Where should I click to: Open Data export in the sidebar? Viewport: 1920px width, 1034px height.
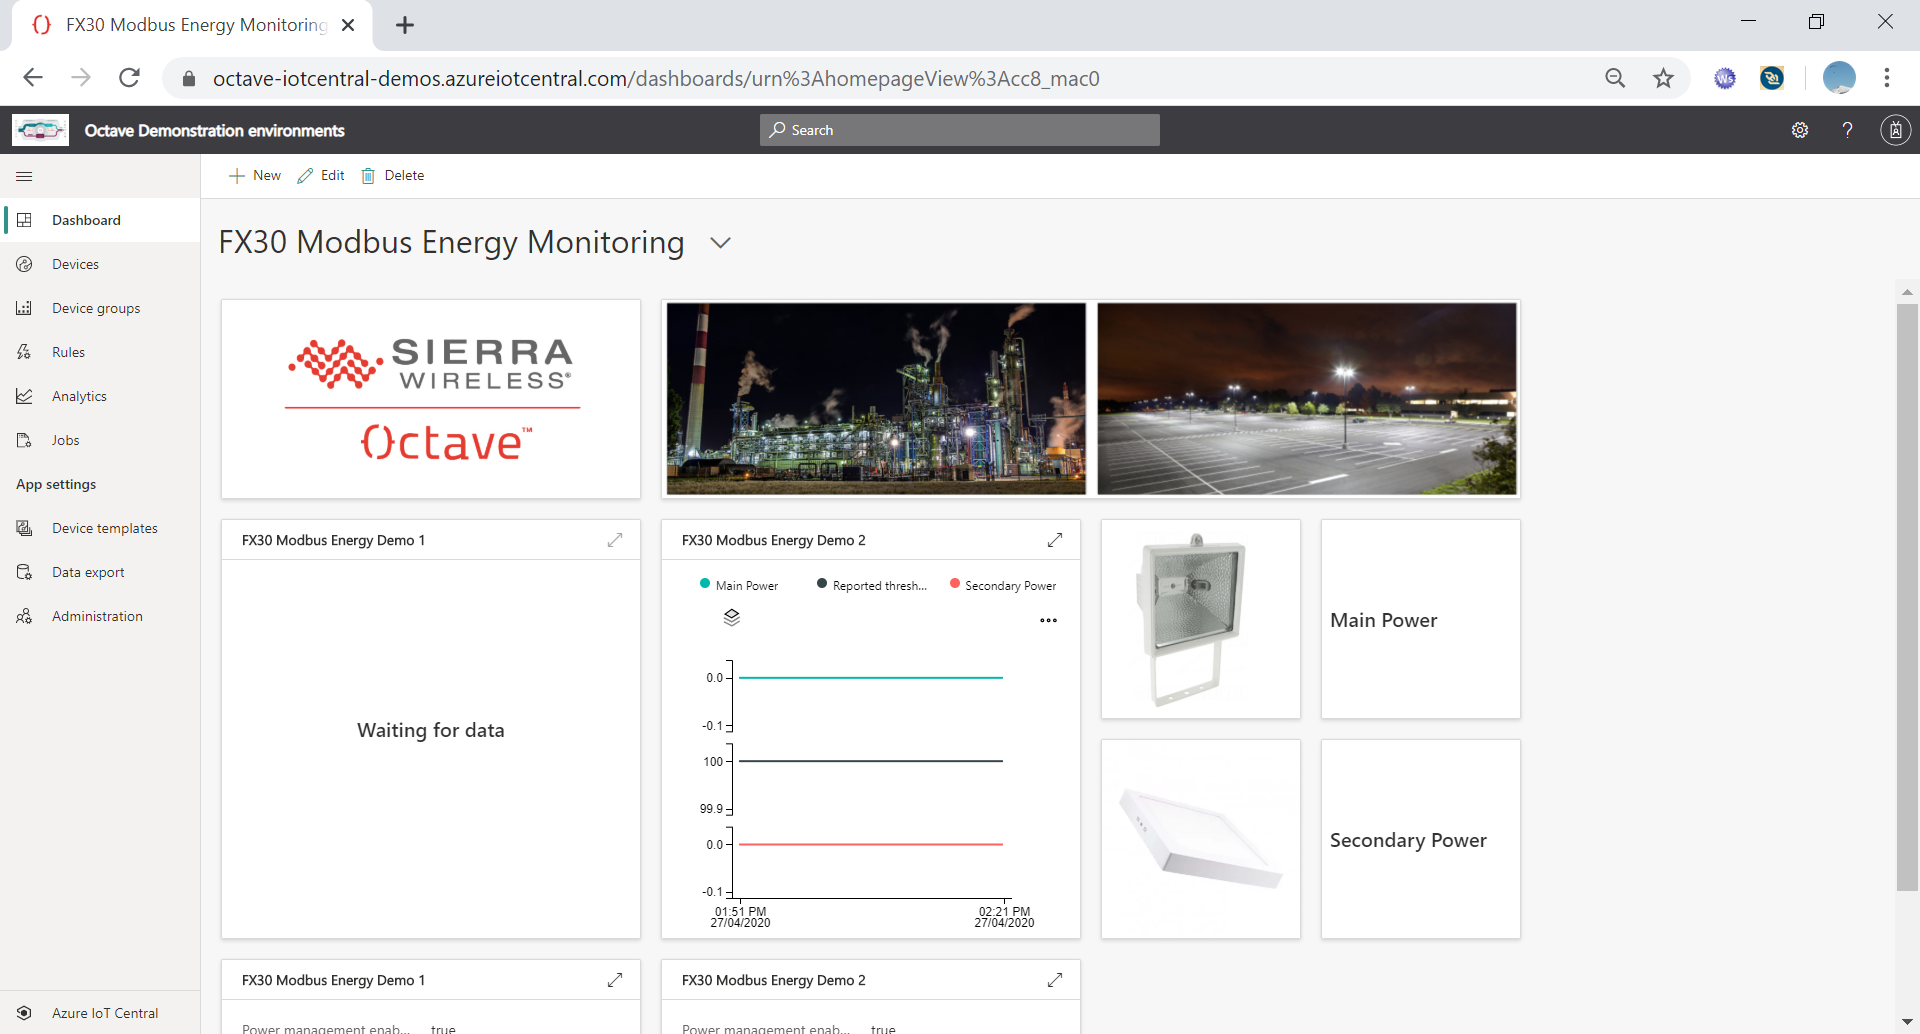pyautogui.click(x=100, y=572)
